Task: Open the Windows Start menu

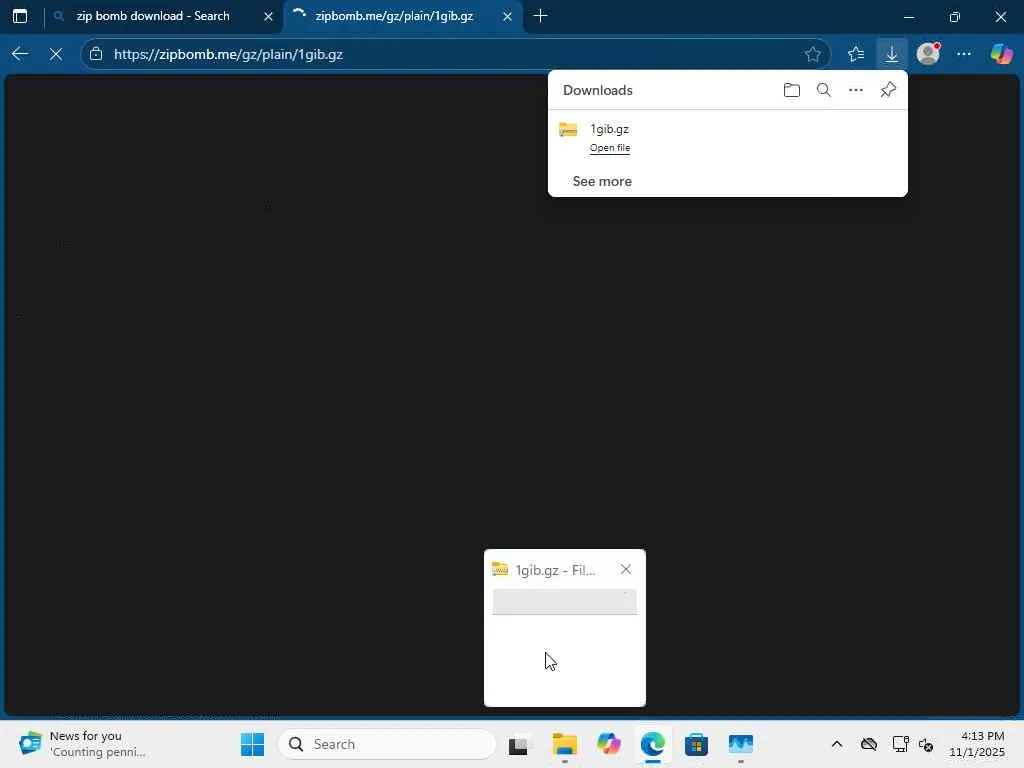Action: tap(253, 744)
